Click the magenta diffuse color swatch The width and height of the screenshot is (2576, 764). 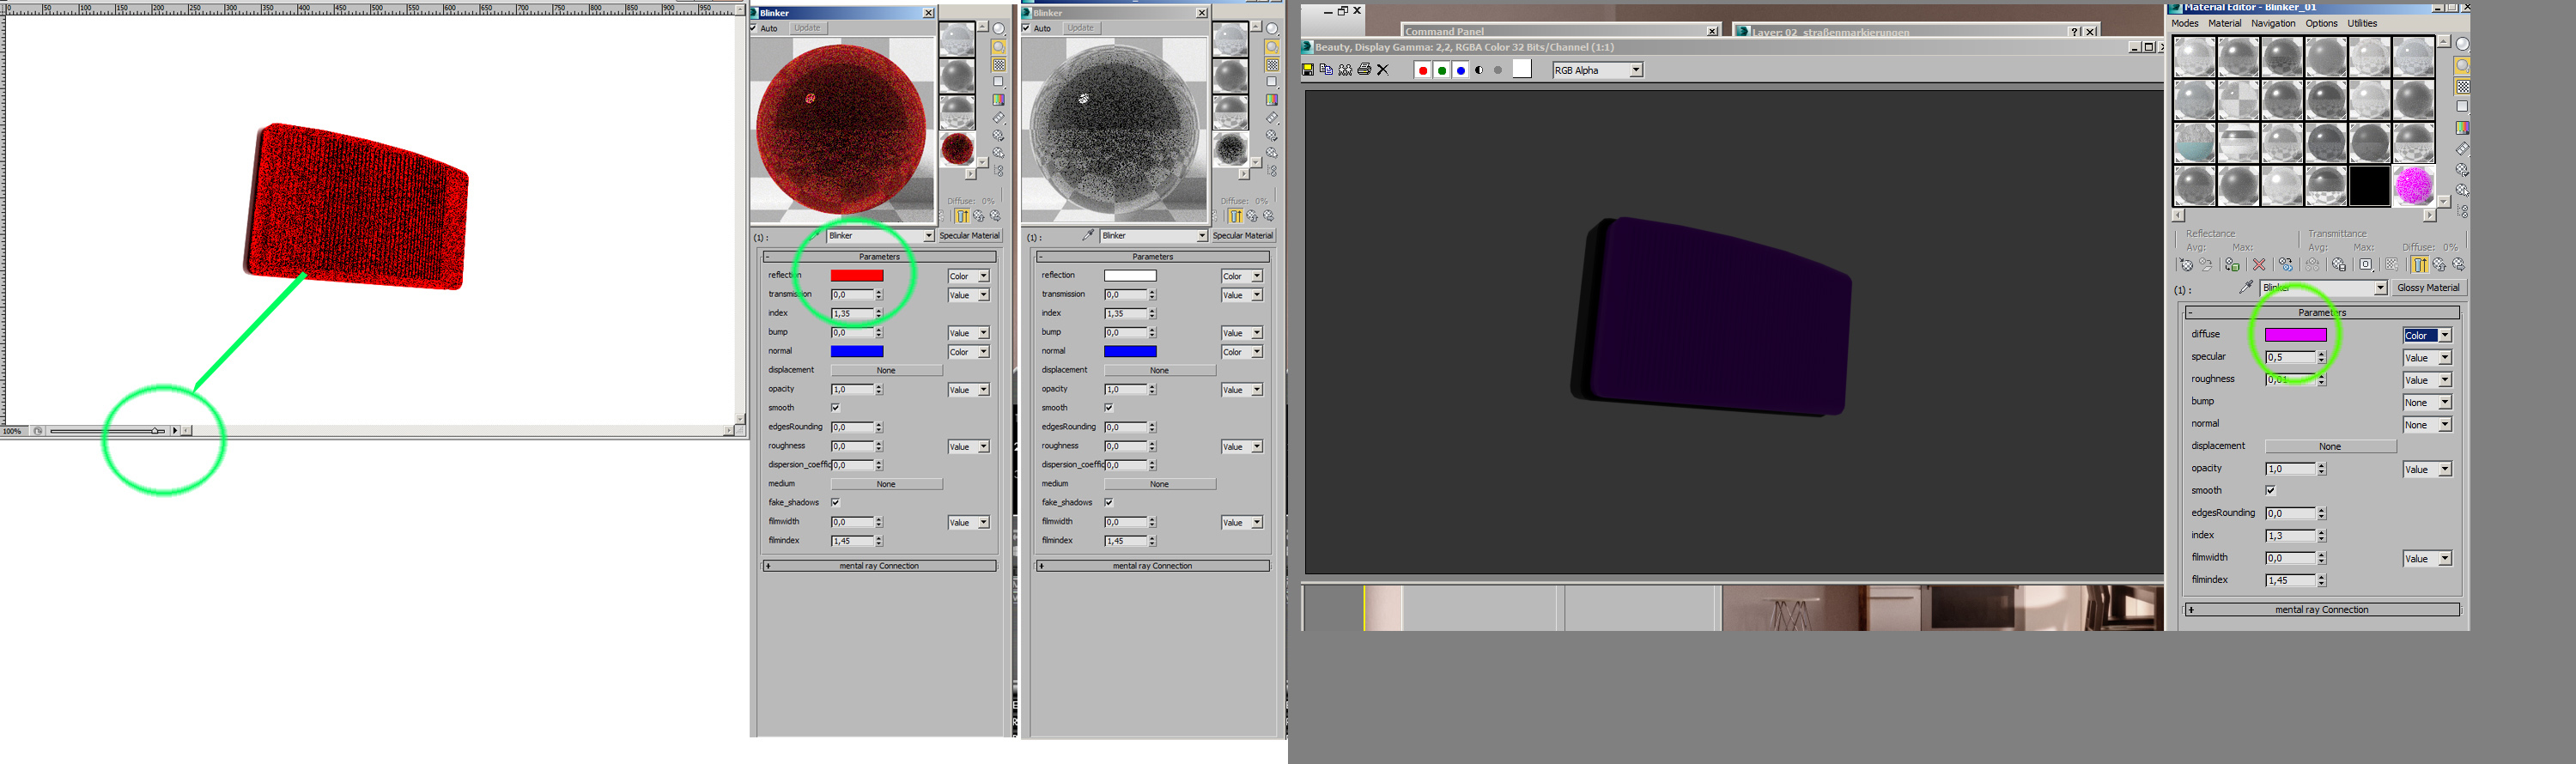tap(2295, 335)
